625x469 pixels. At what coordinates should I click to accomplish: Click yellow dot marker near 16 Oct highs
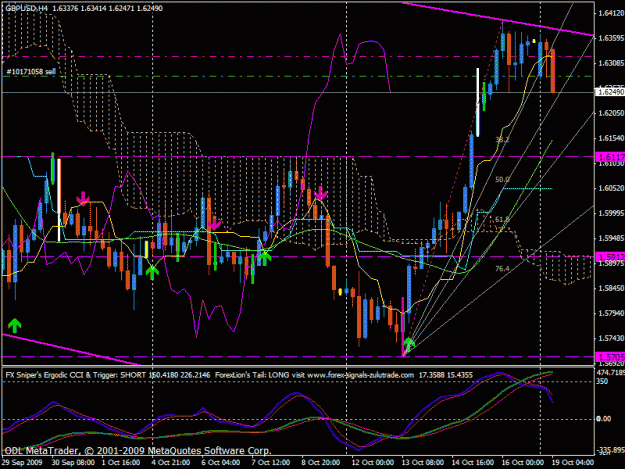(534, 41)
